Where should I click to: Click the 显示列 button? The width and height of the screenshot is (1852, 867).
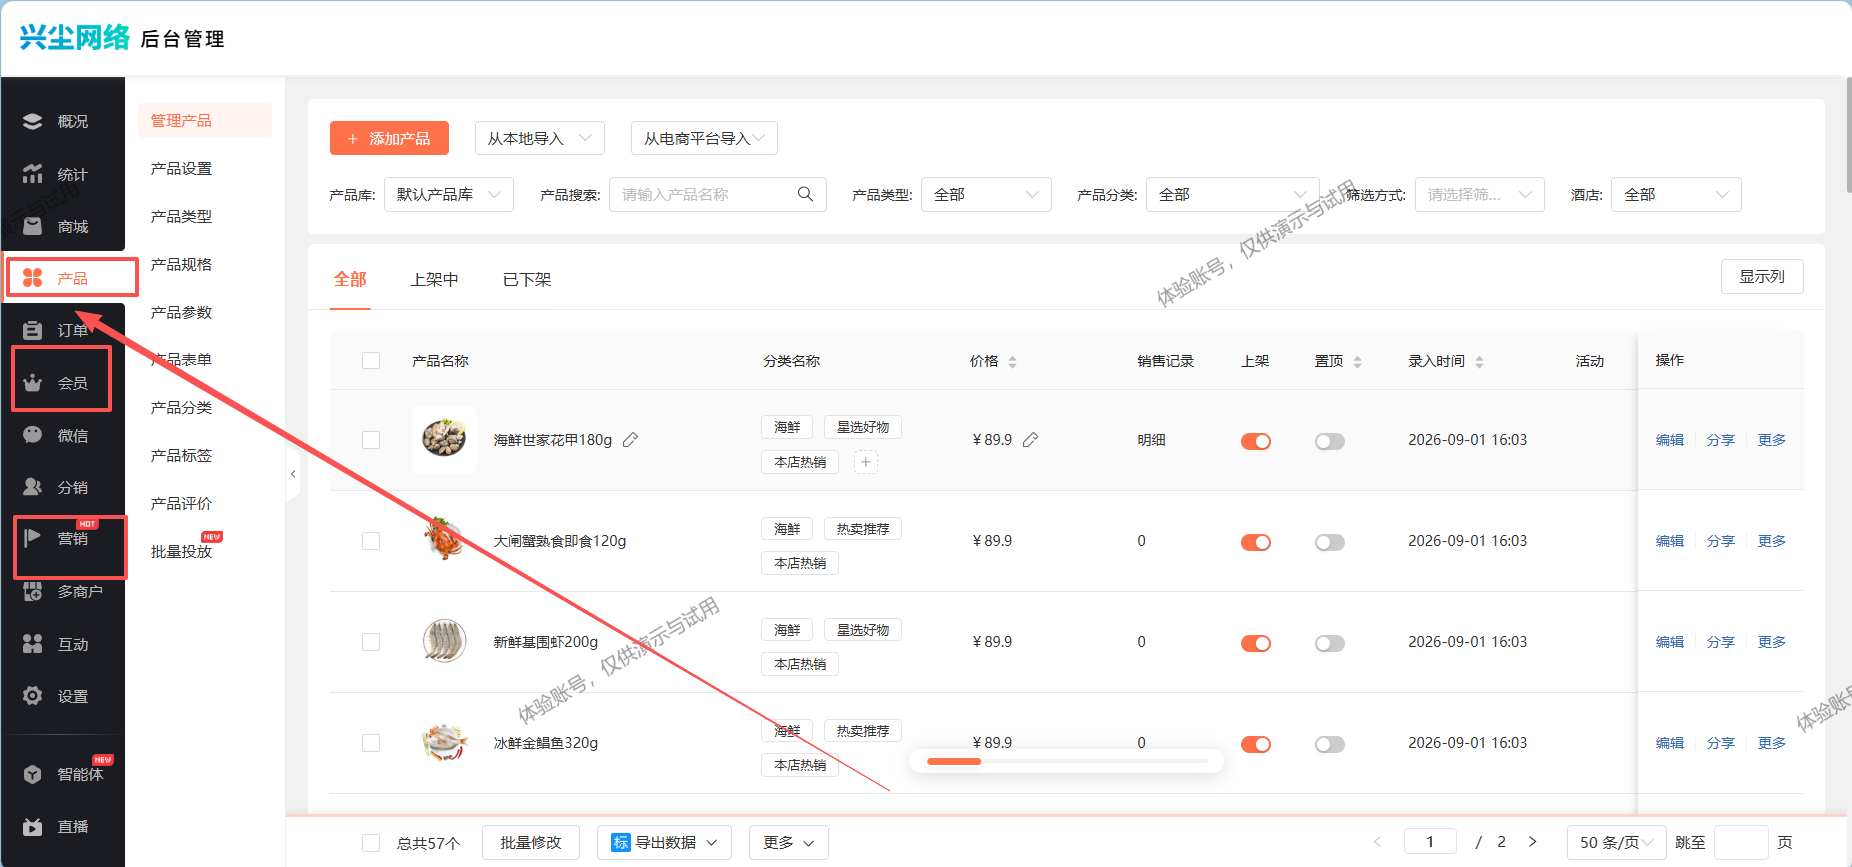coord(1762,276)
